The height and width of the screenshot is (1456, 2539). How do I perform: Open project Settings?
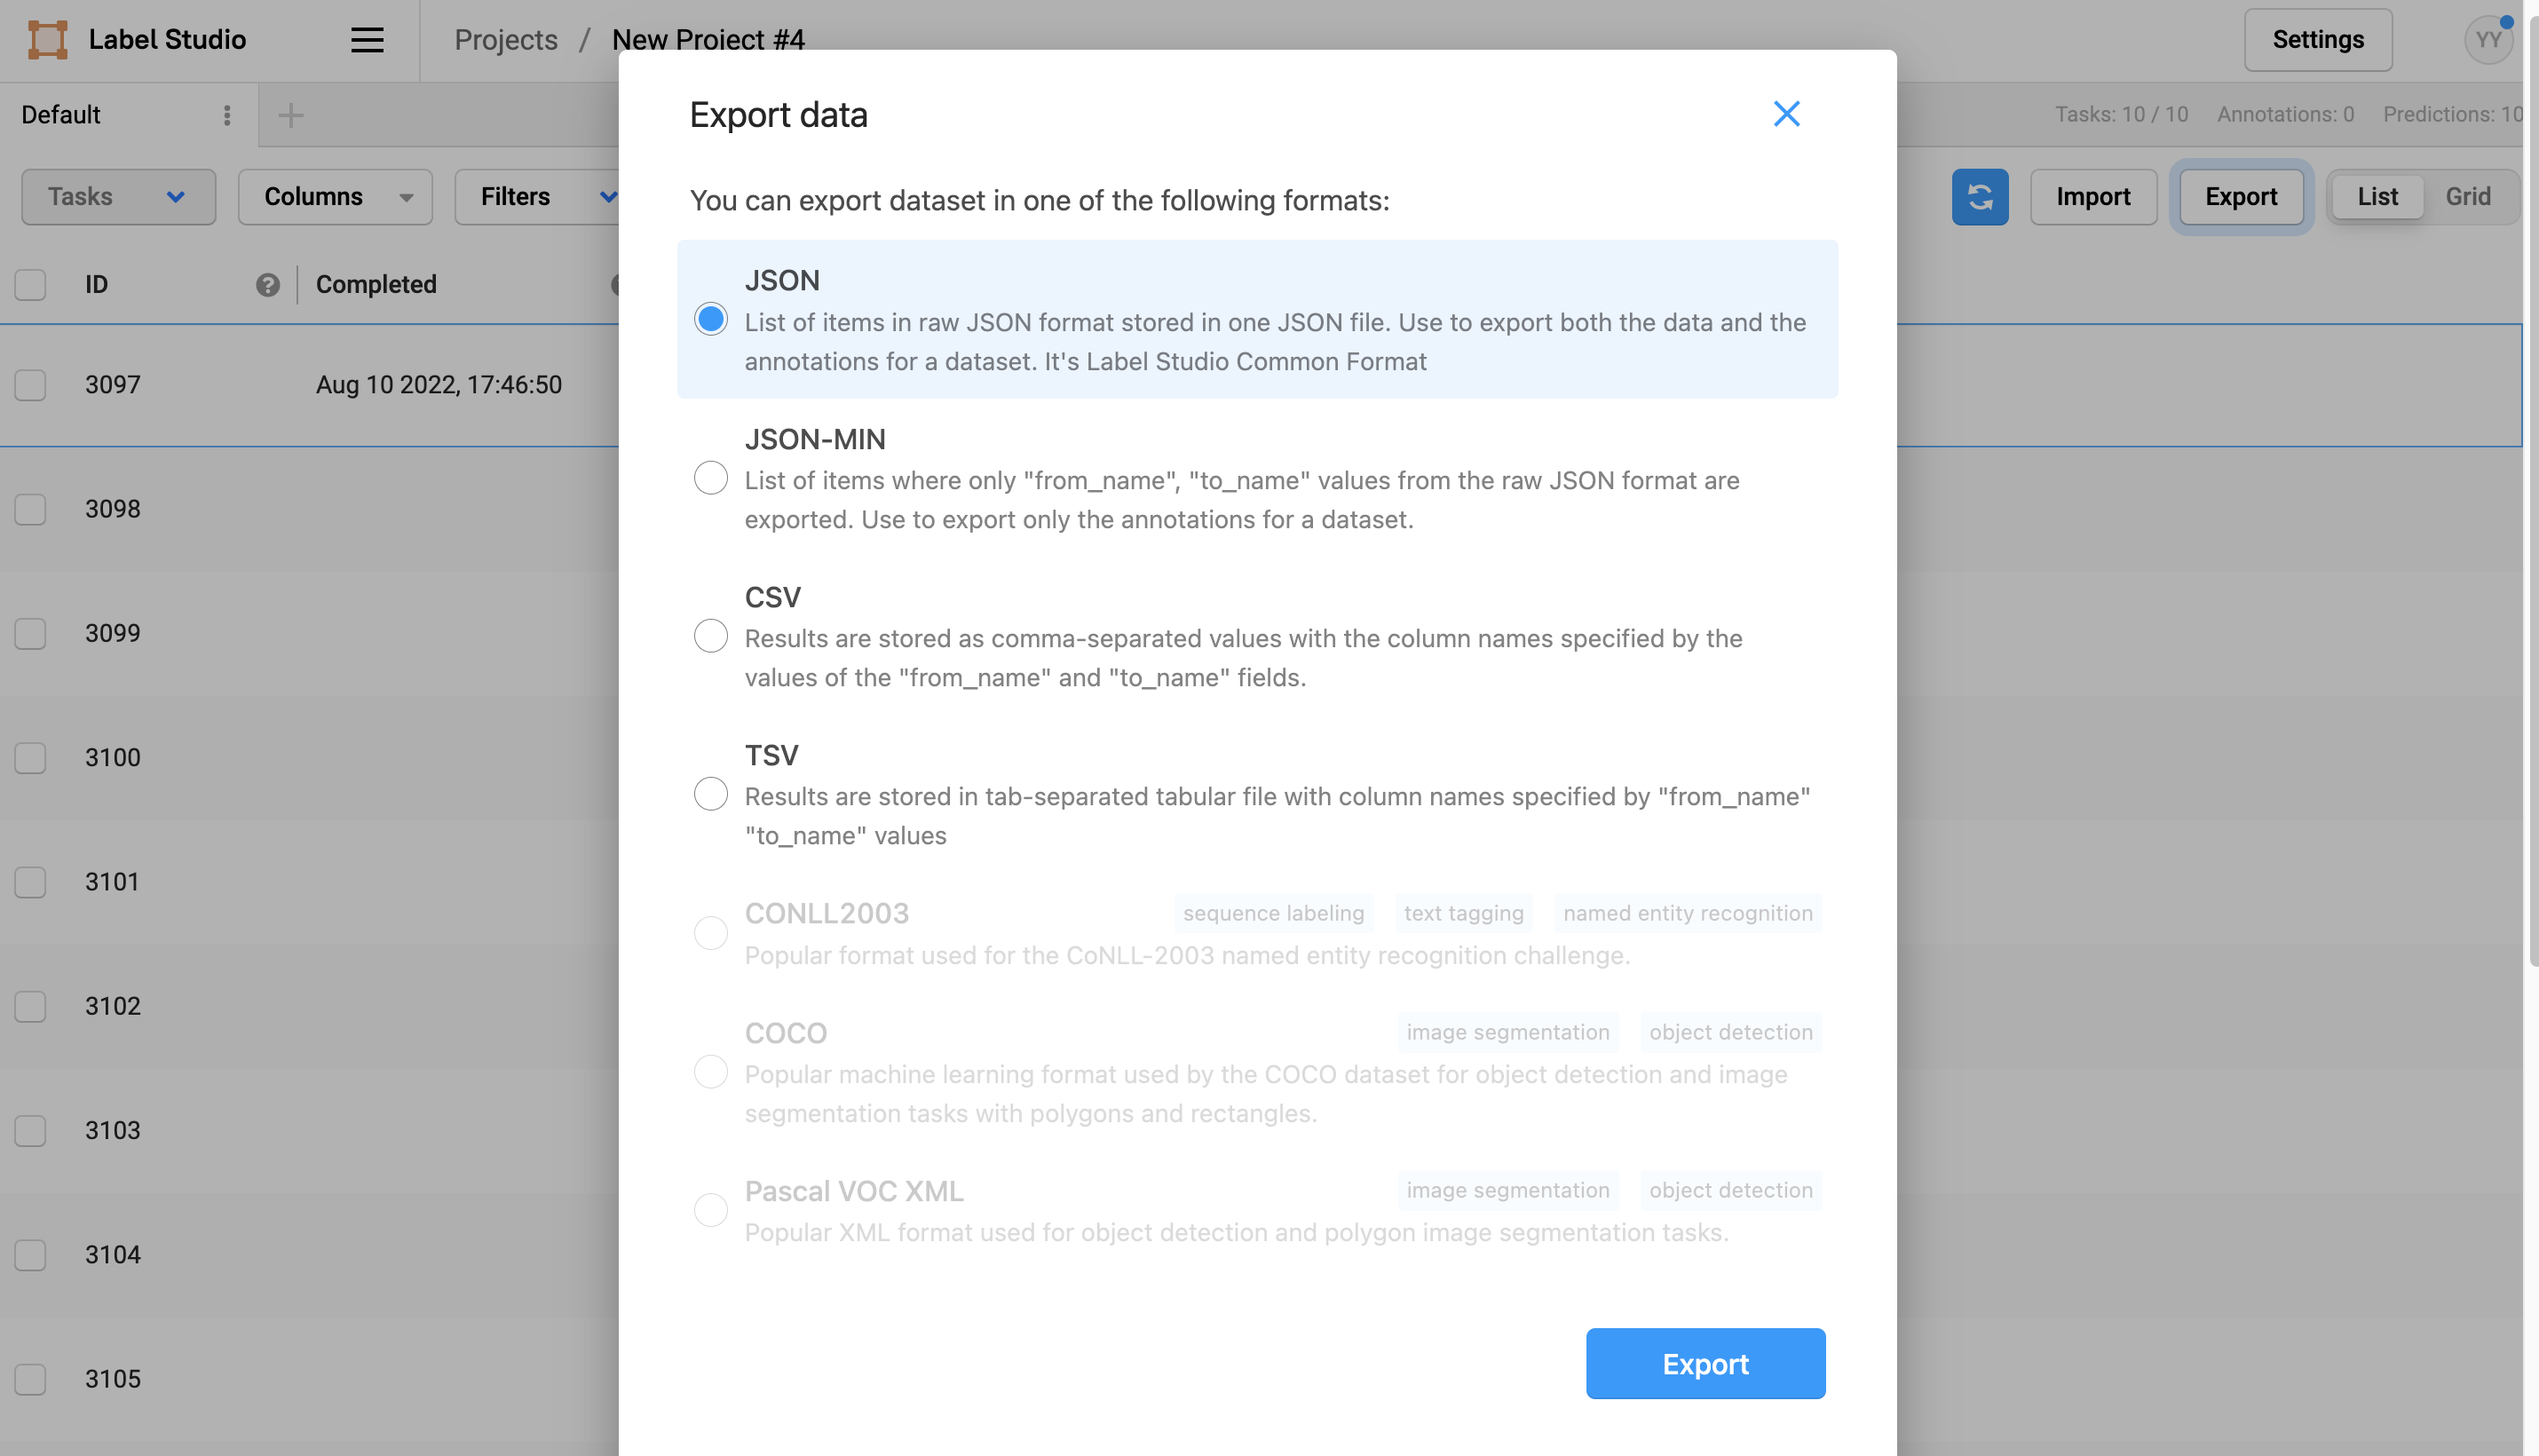(2317, 40)
